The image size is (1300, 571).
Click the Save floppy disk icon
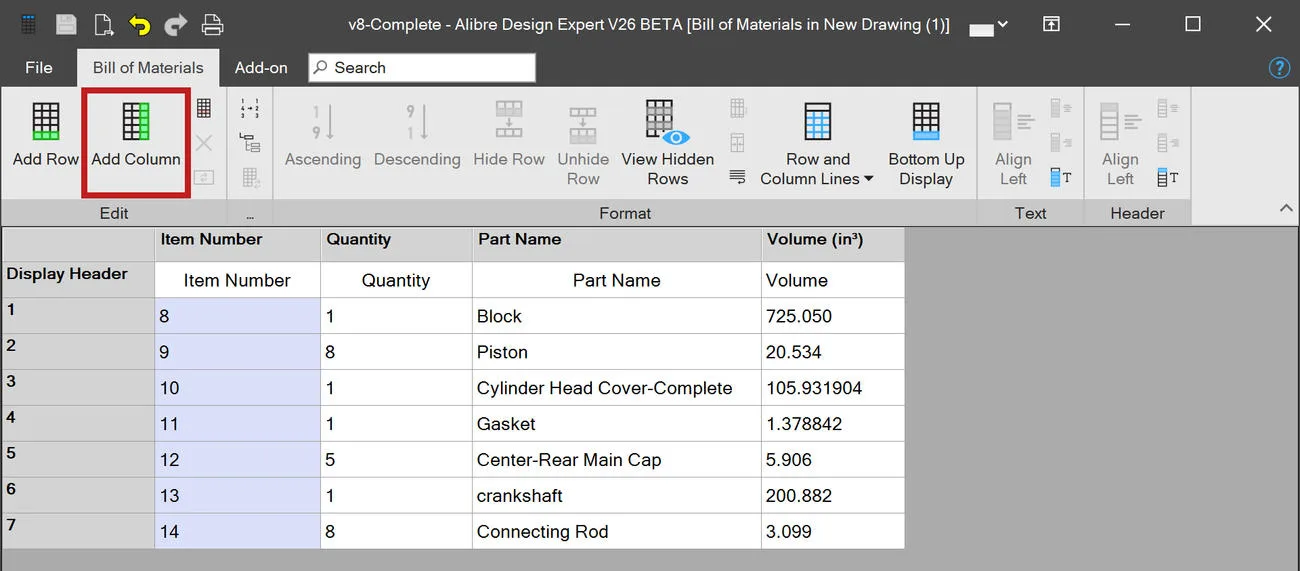click(x=66, y=25)
